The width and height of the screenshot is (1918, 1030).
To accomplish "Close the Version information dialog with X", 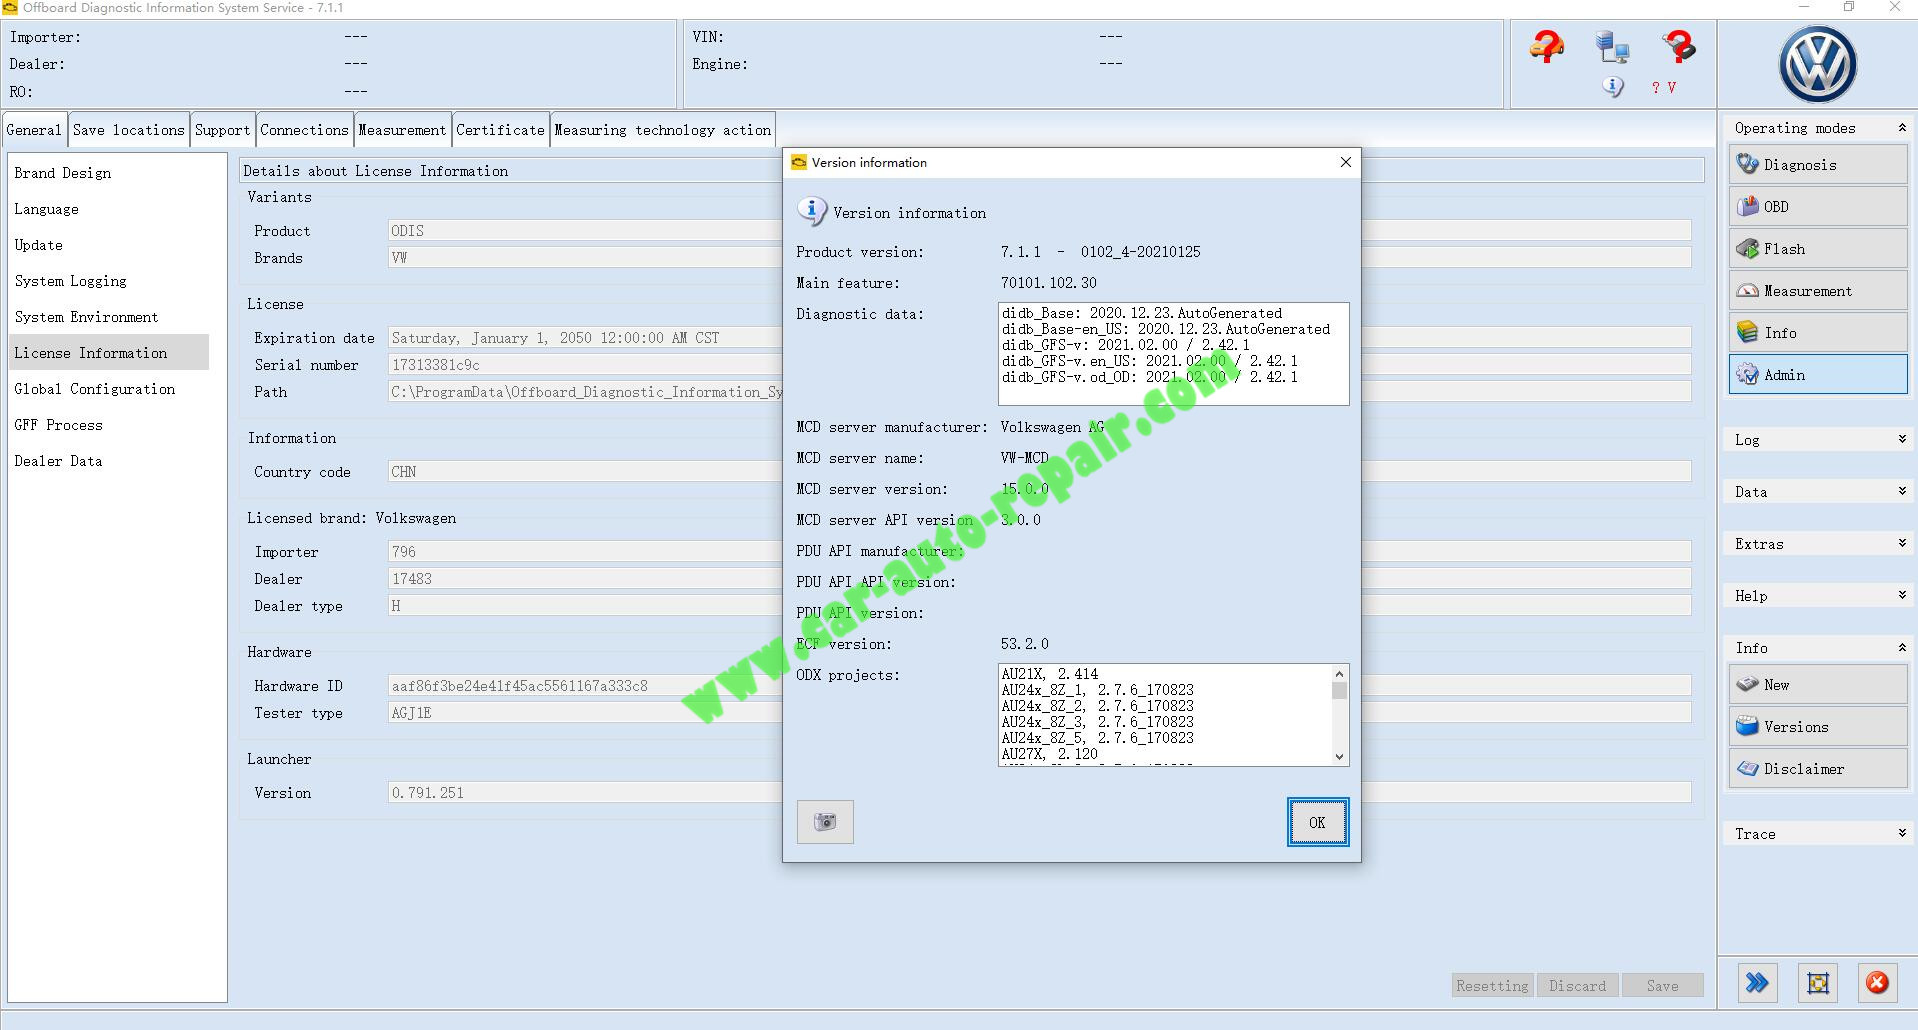I will tap(1345, 162).
